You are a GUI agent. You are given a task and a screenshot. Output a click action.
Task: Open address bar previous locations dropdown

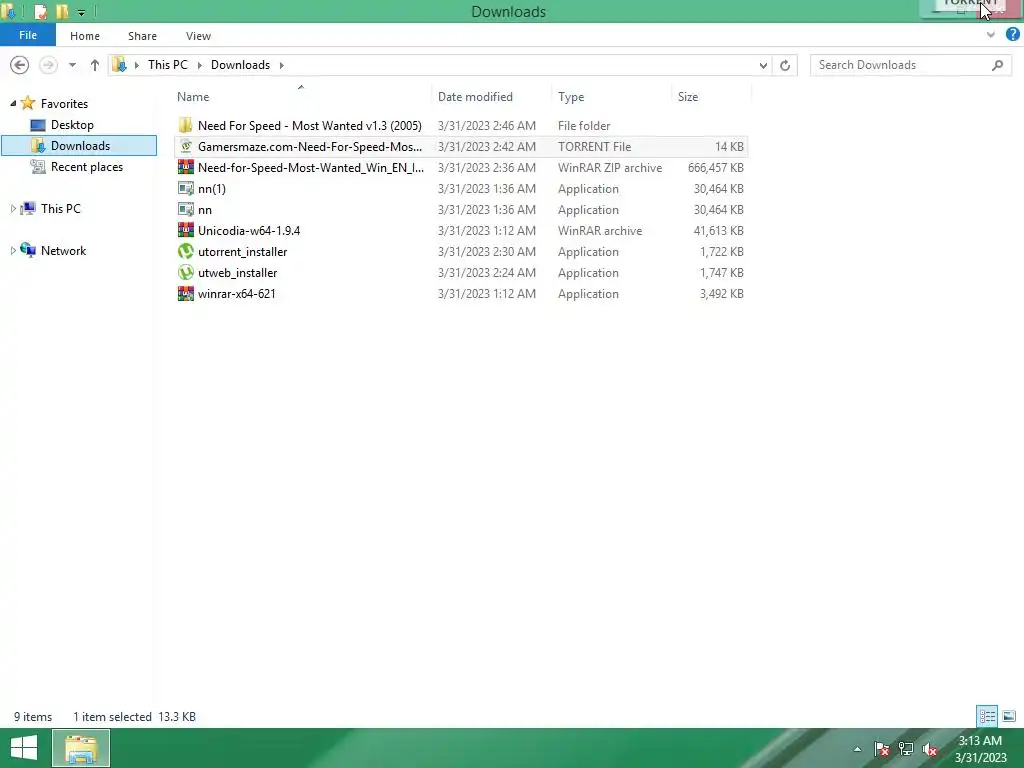pos(763,65)
